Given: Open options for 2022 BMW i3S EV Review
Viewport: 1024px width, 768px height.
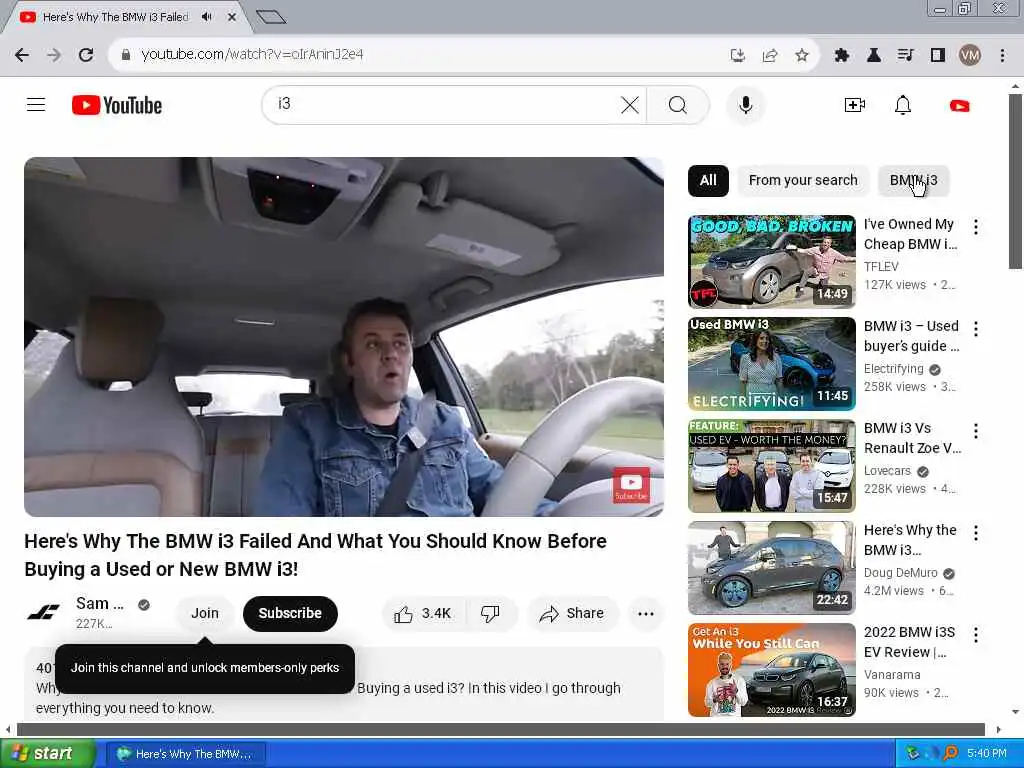Looking at the screenshot, I should click(x=976, y=635).
